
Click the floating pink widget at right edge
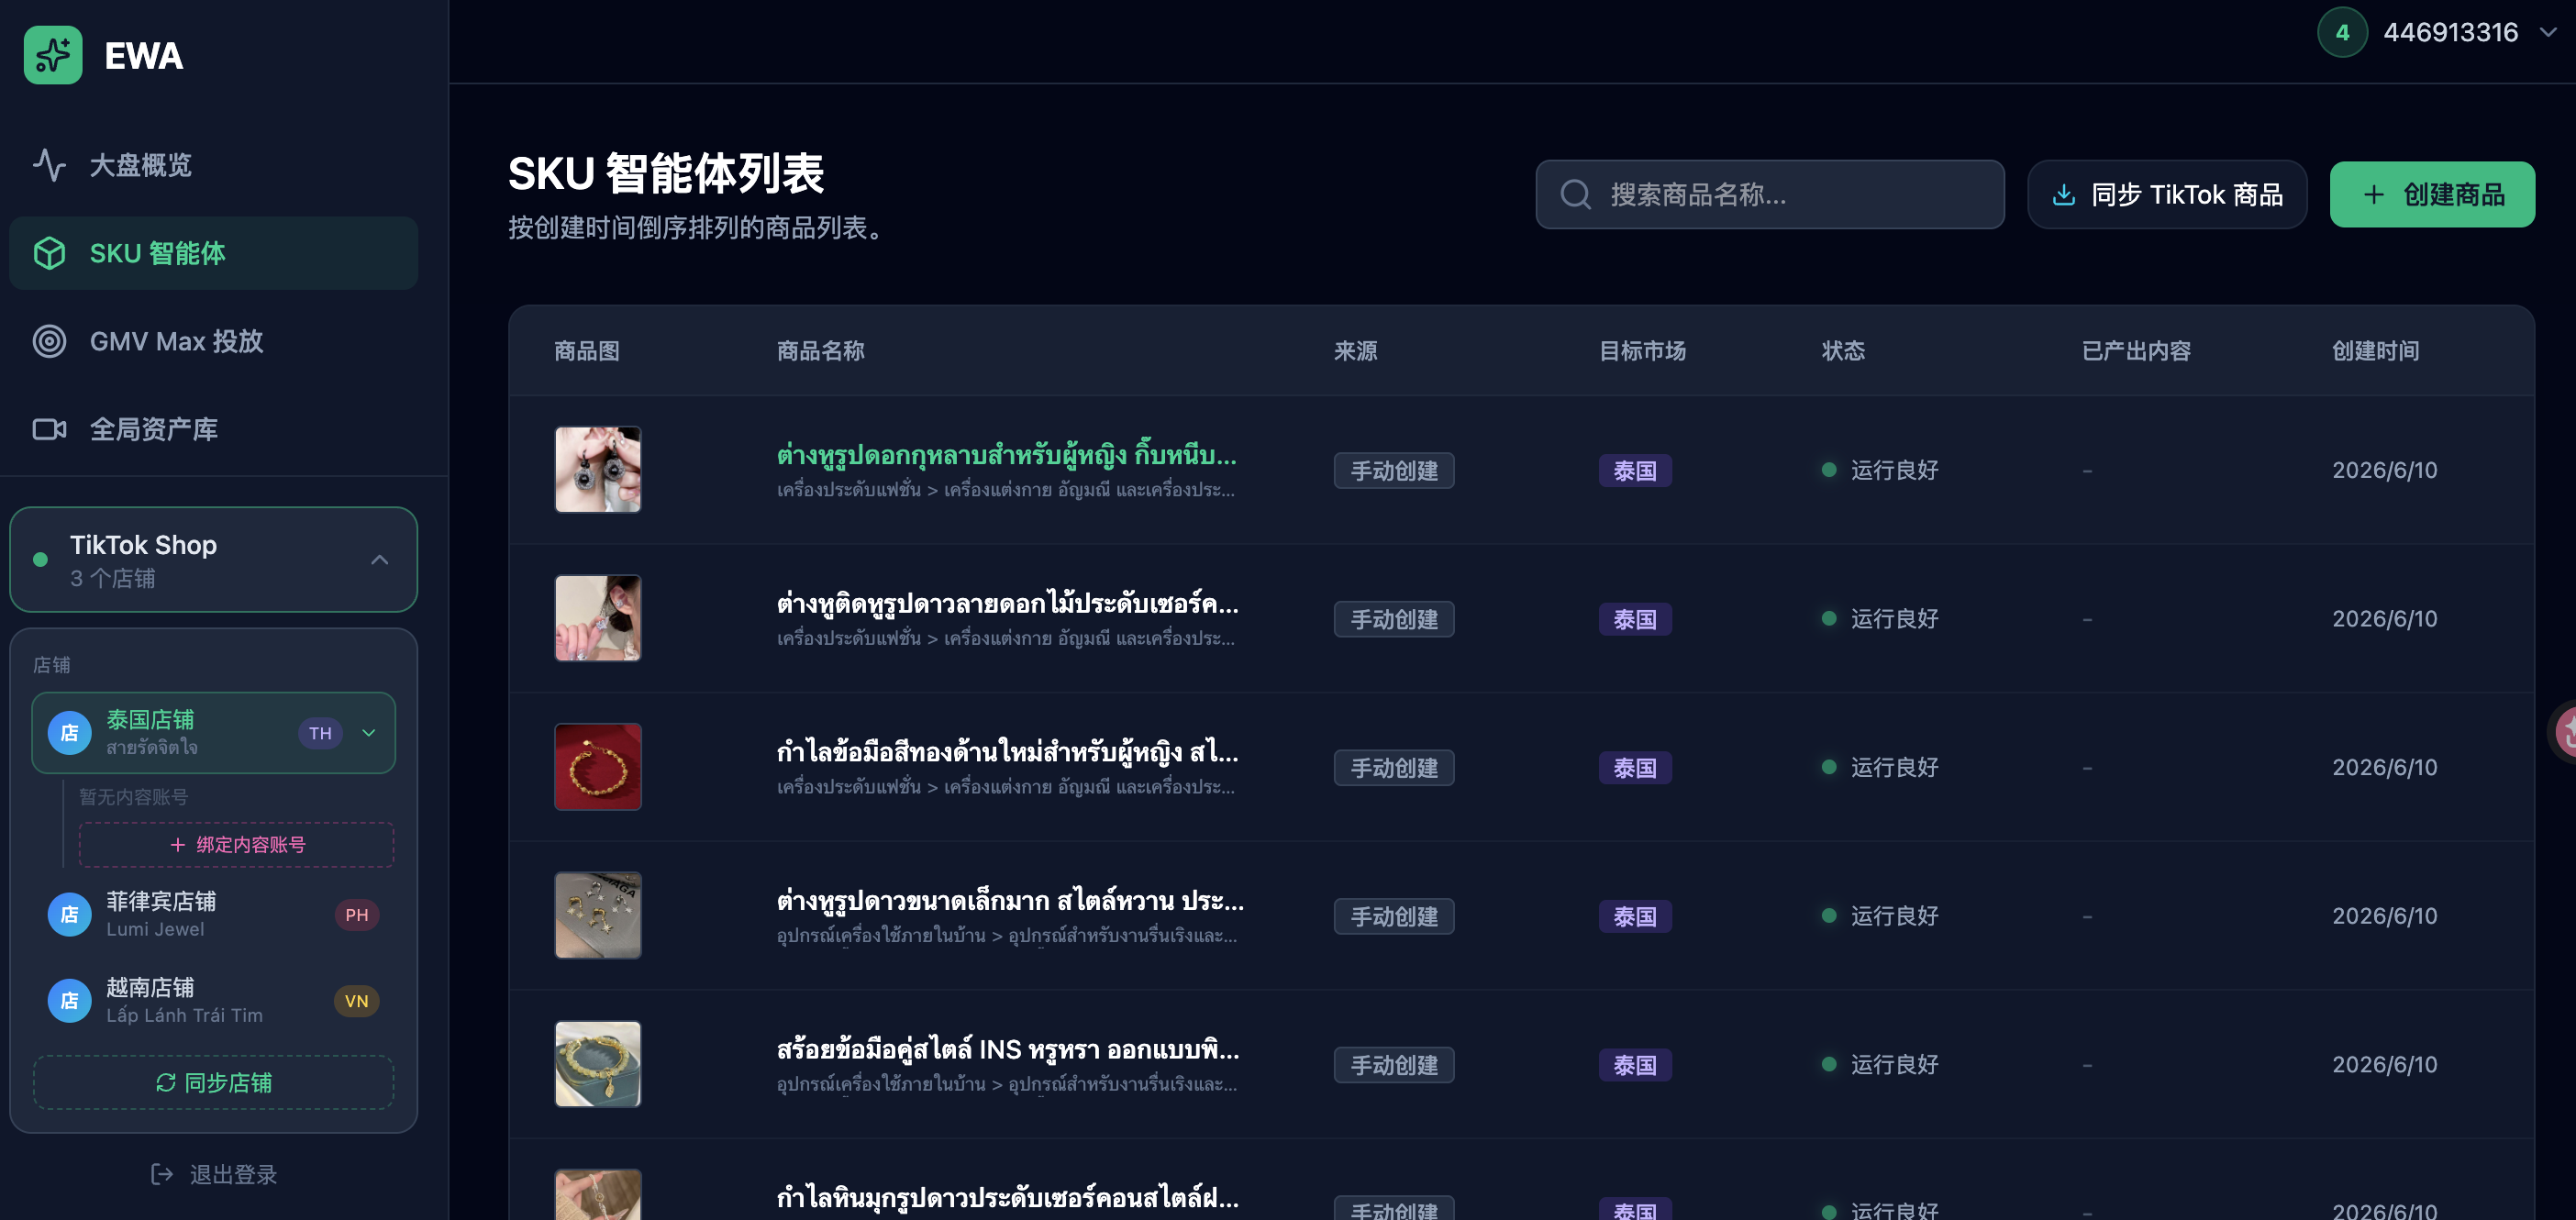pyautogui.click(x=2562, y=732)
